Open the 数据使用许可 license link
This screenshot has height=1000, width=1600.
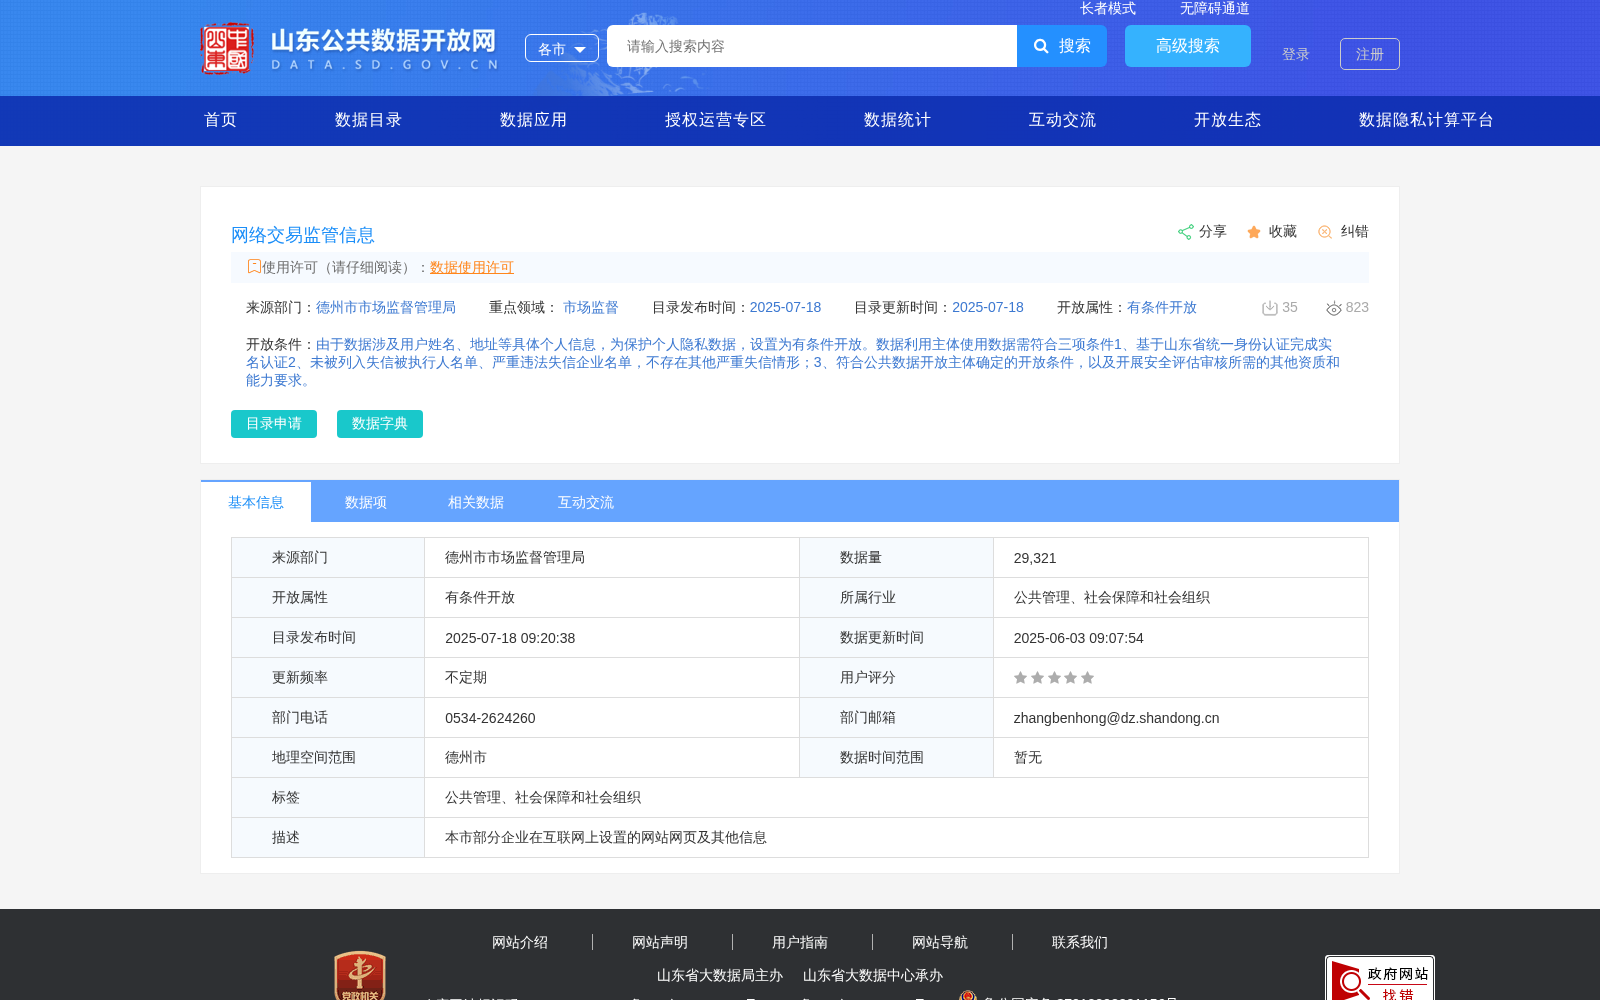(x=472, y=267)
